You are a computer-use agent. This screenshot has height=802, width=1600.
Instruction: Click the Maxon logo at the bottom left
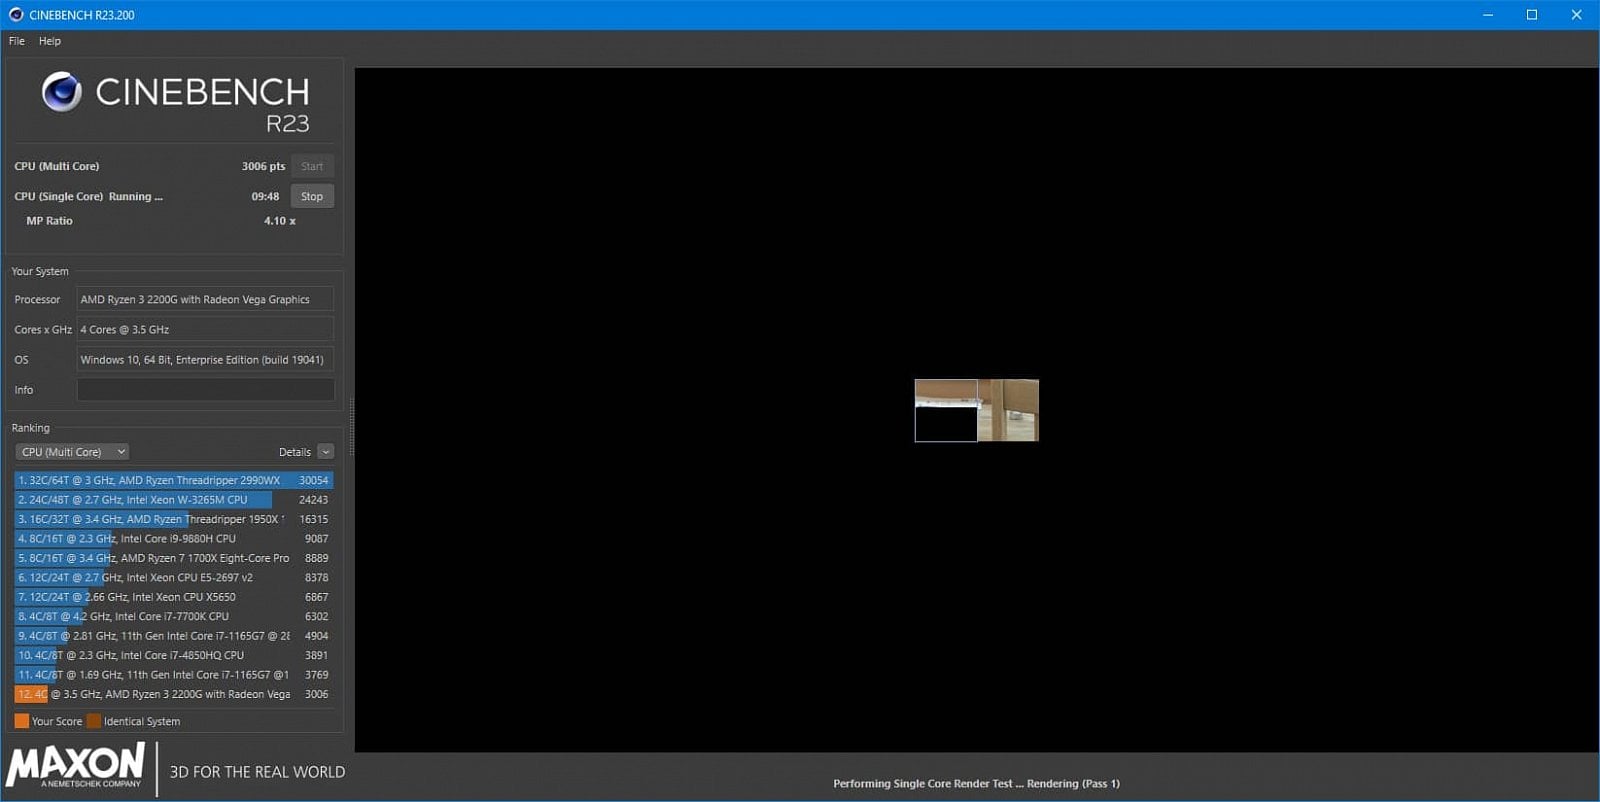75,767
